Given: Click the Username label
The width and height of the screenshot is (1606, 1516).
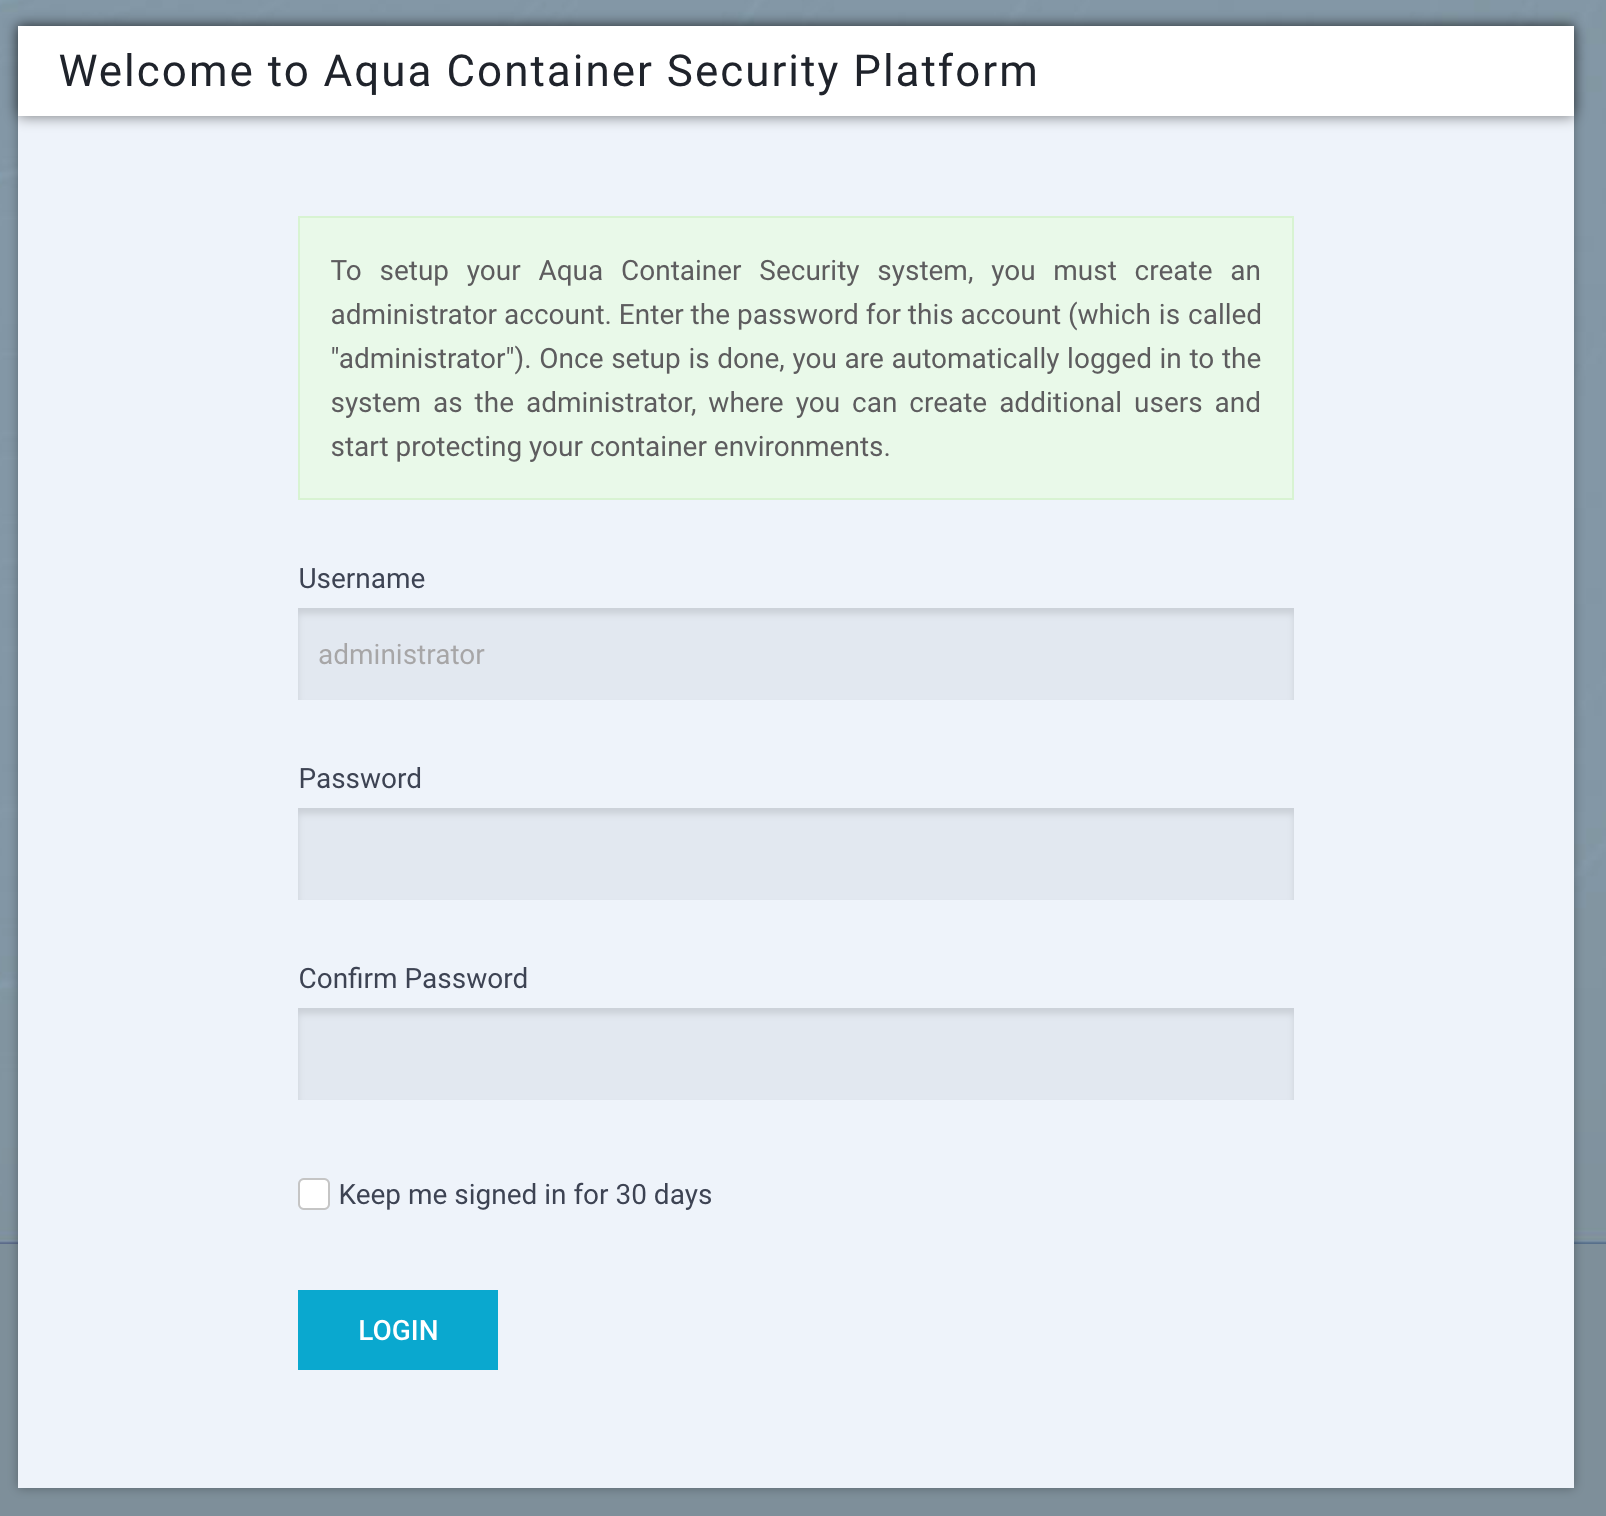Looking at the screenshot, I should 361,578.
